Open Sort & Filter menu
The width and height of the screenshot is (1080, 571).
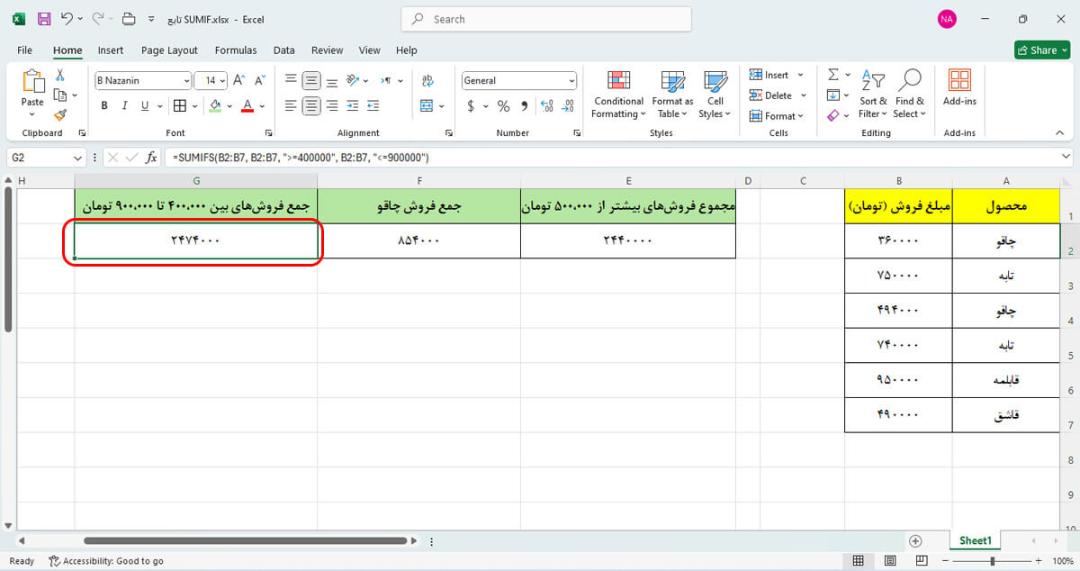(x=873, y=95)
